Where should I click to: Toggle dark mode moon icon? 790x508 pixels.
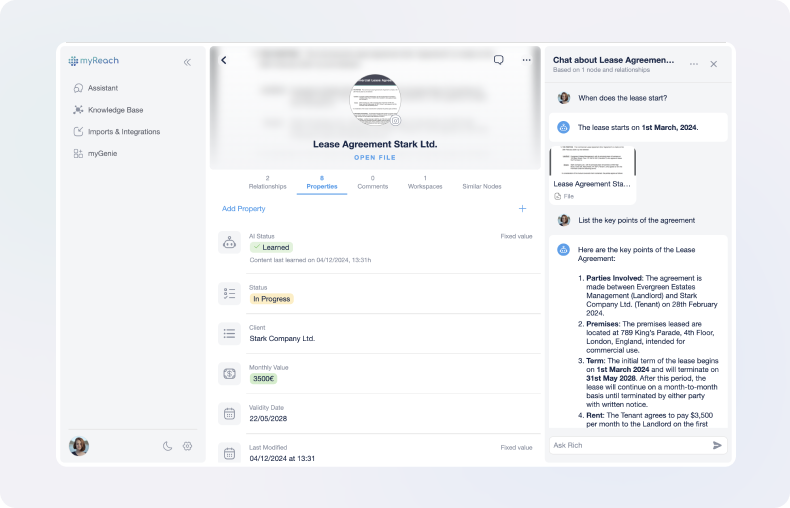click(167, 446)
